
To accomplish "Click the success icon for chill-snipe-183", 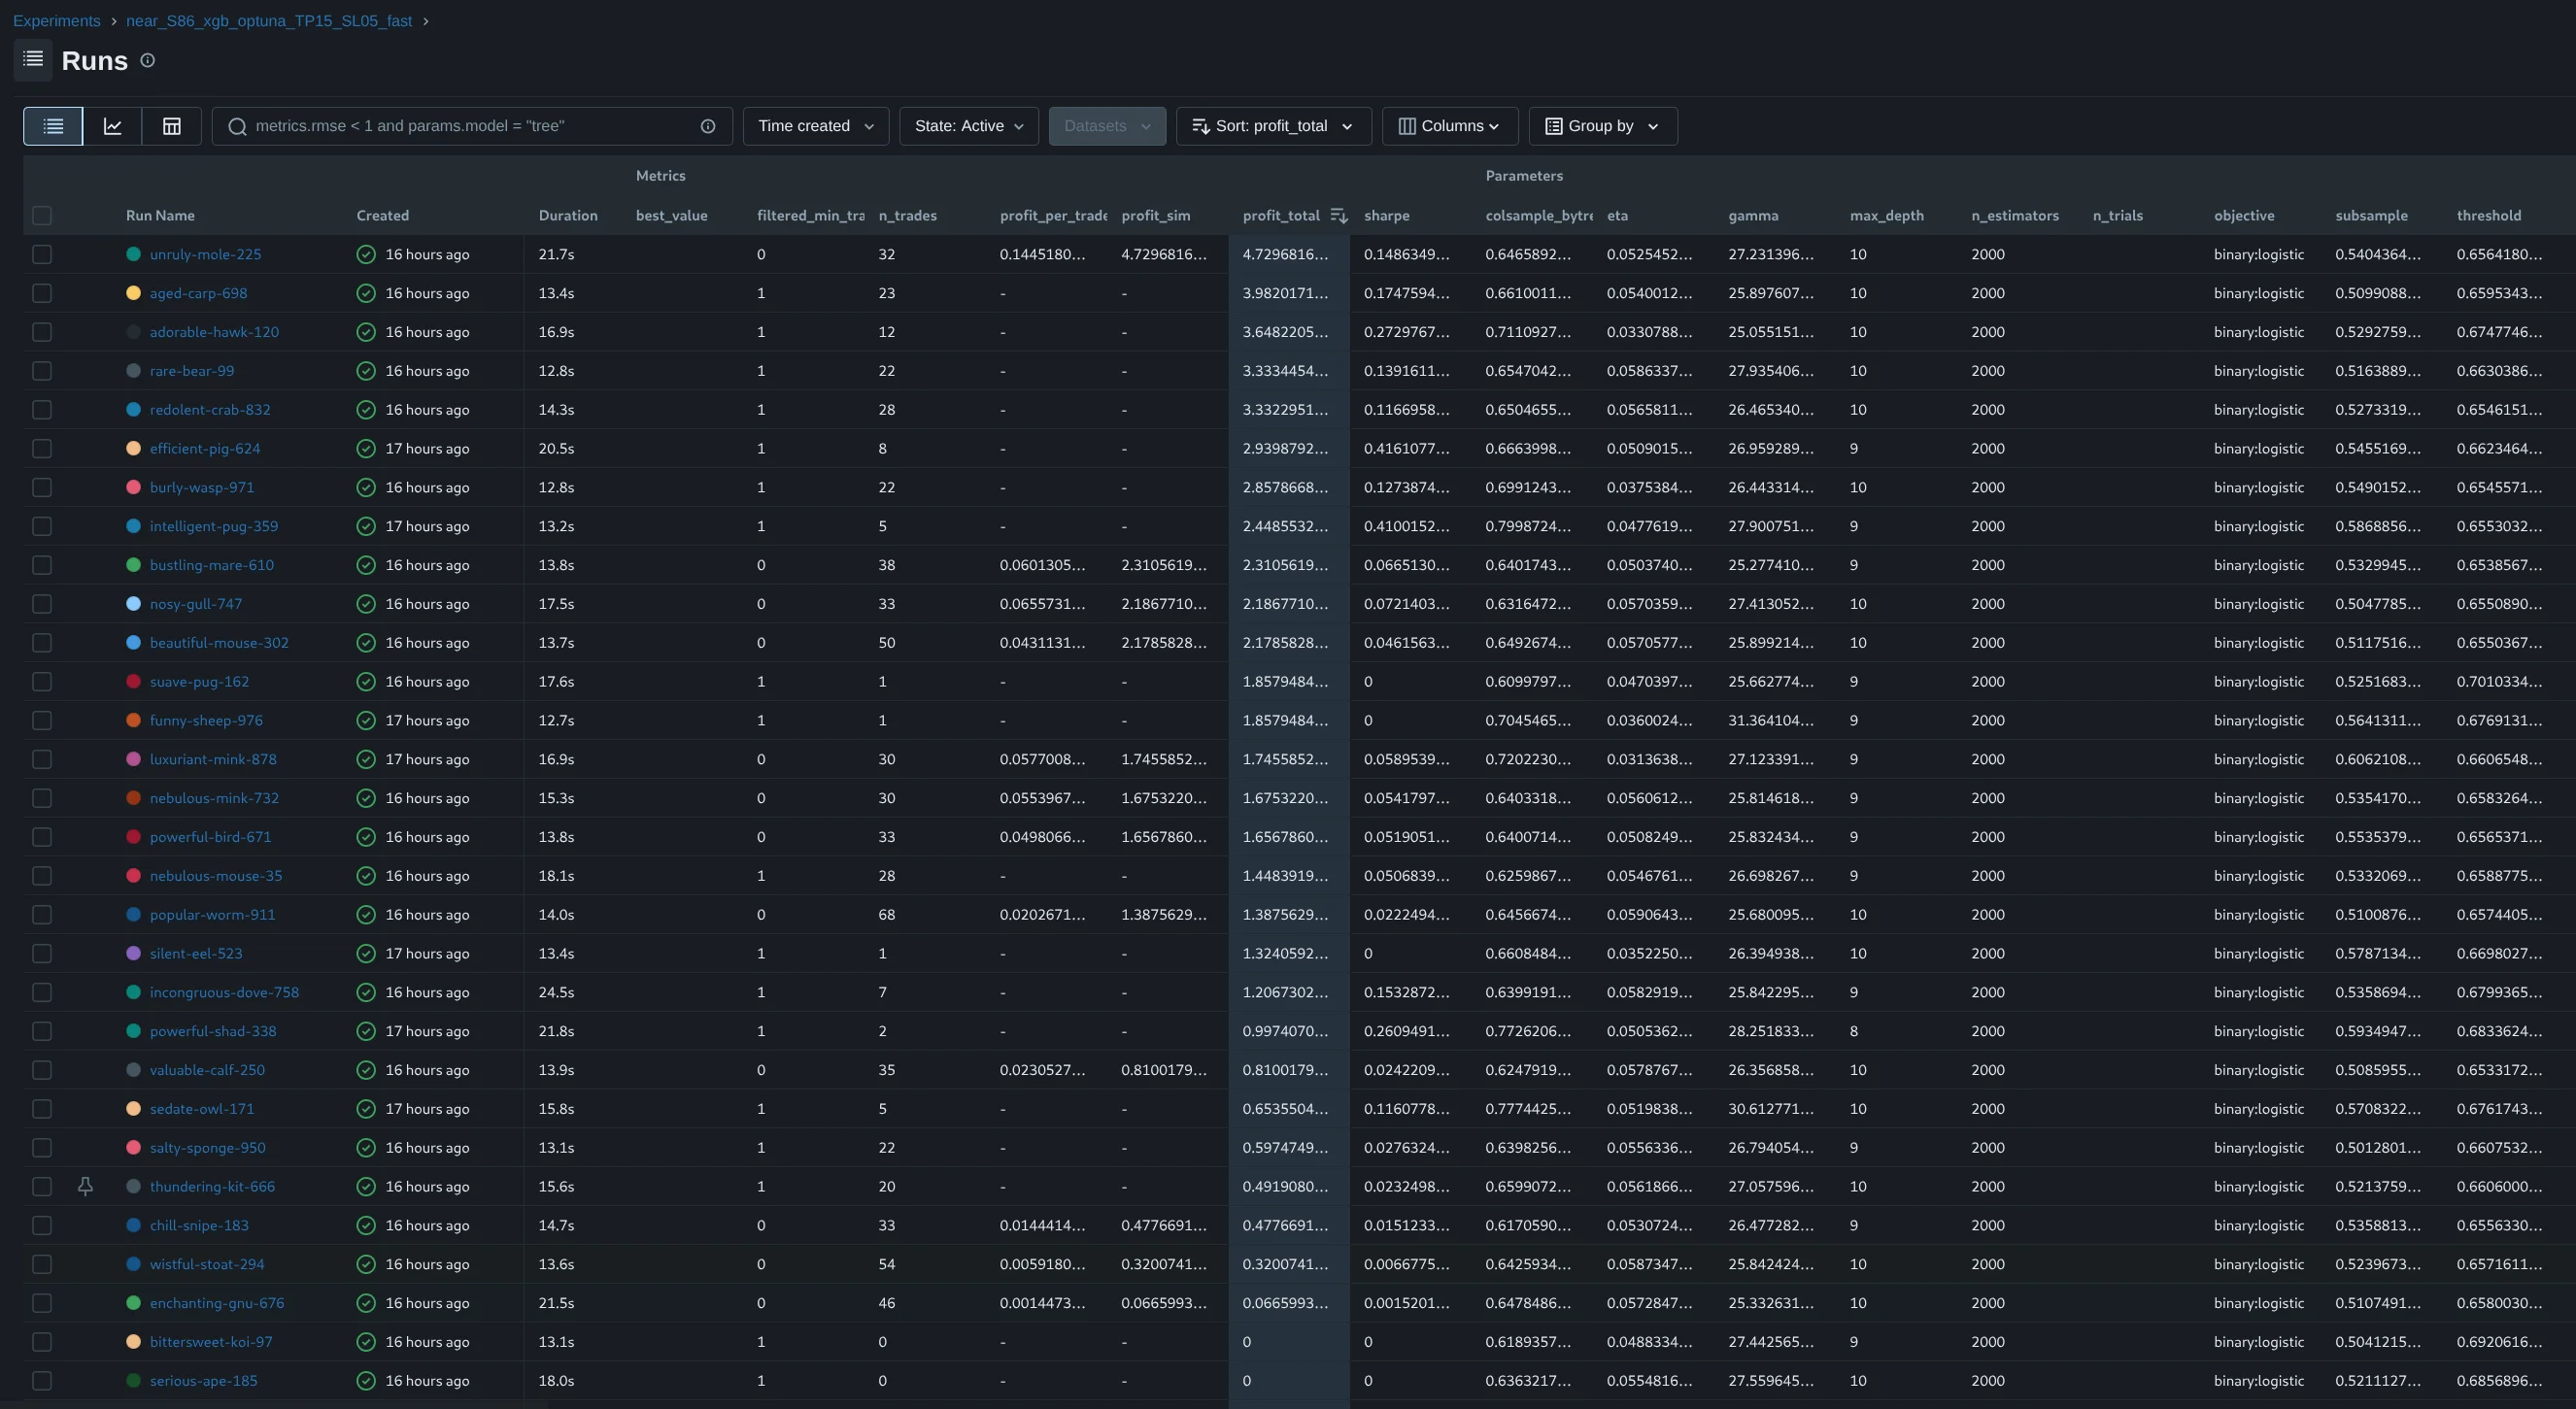I will coord(366,1226).
